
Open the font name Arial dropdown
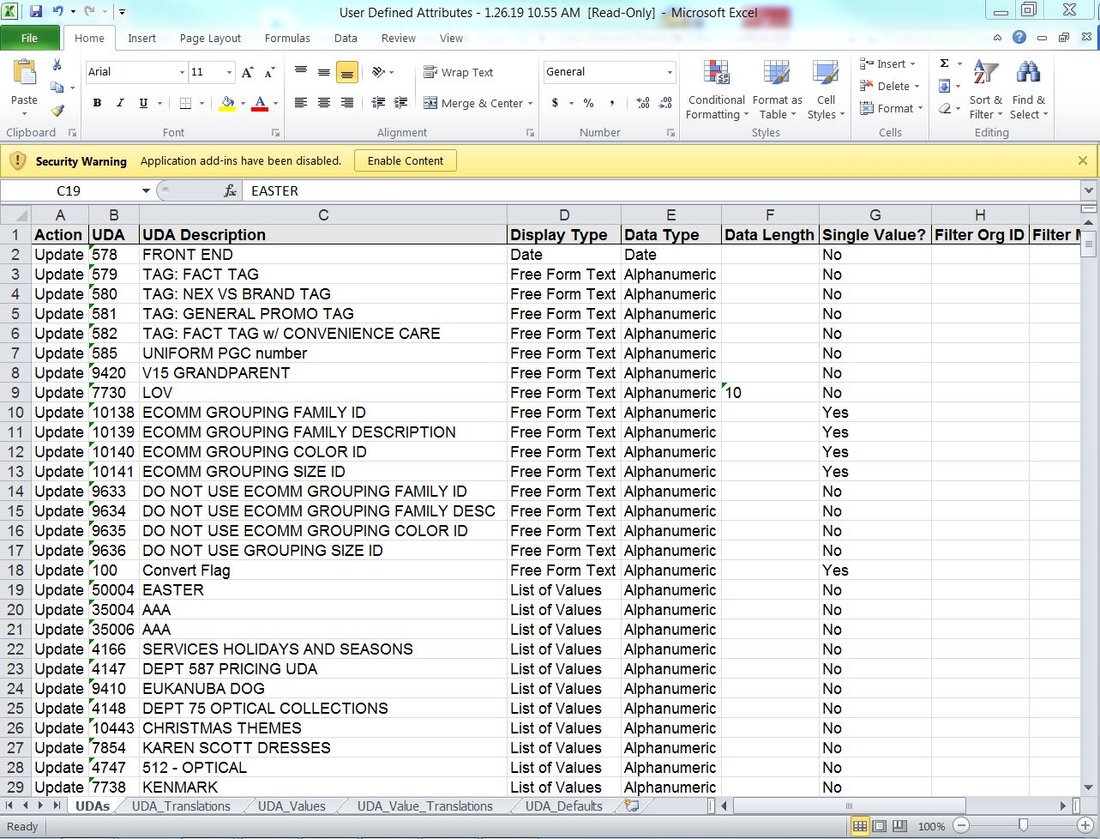[182, 72]
